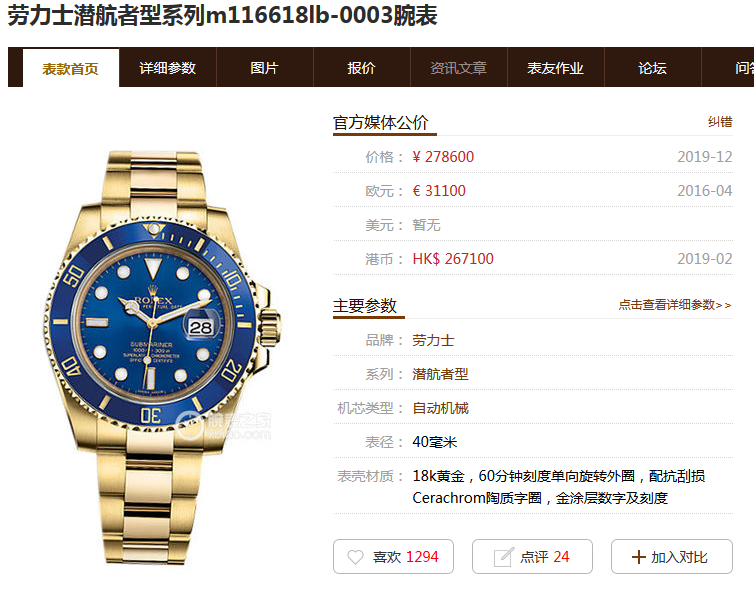Click the ¥ 278600 price value
The height and width of the screenshot is (596, 754).
click(443, 157)
